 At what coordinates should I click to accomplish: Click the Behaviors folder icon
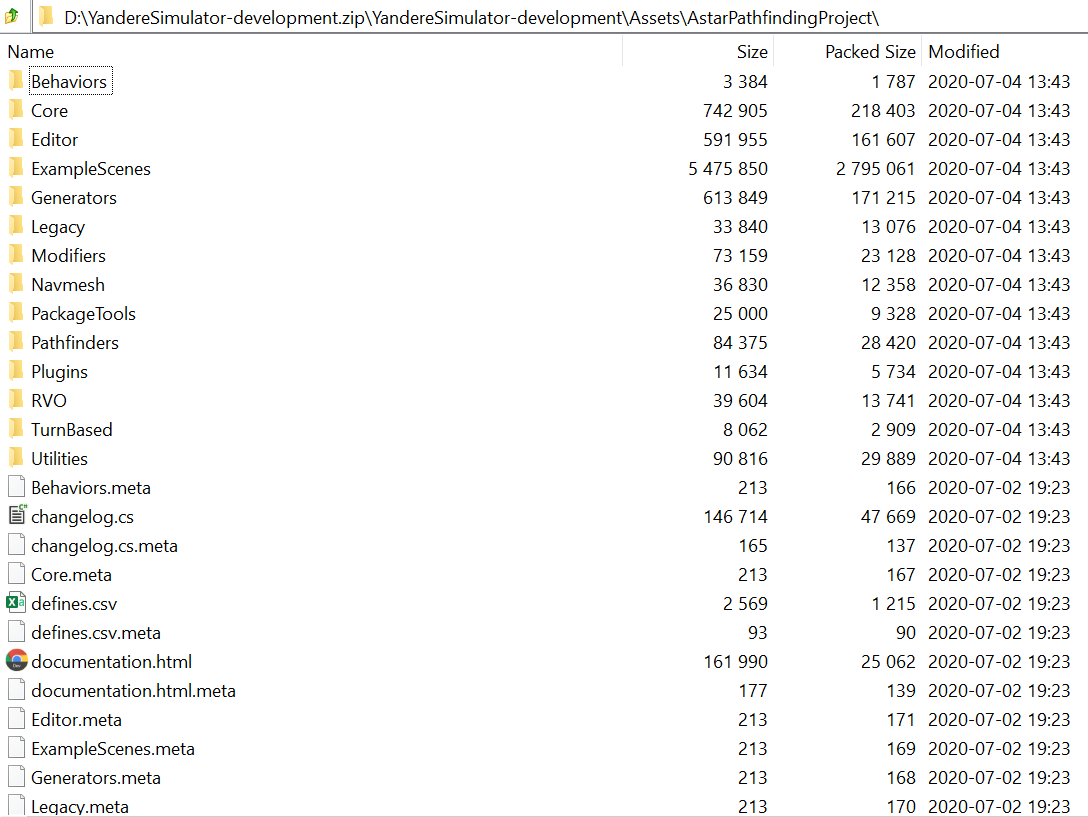[16, 81]
